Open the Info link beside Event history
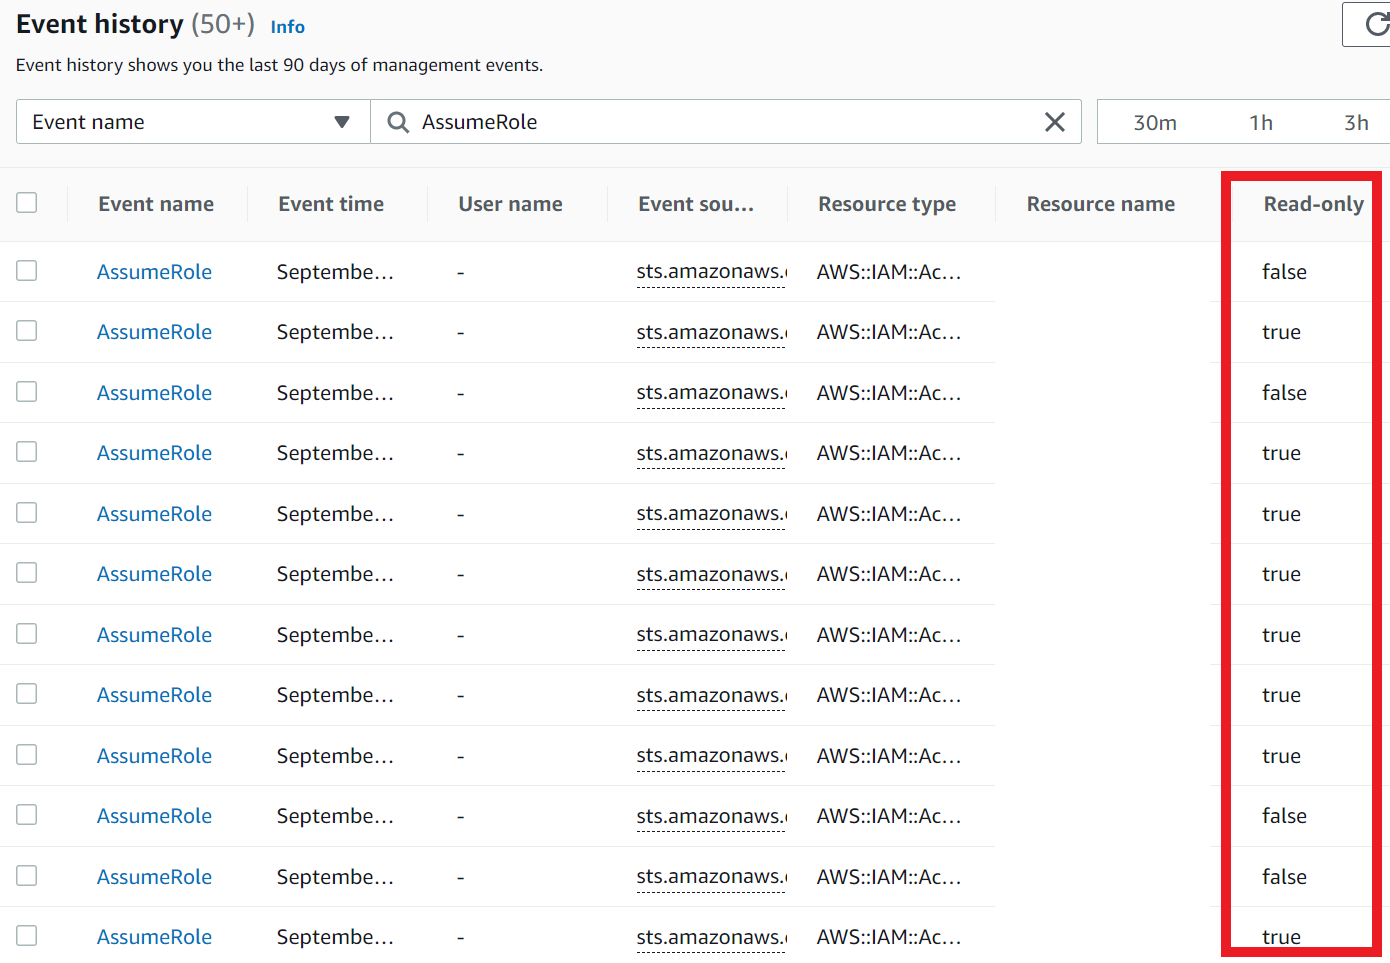The height and width of the screenshot is (963, 1390). (x=288, y=27)
